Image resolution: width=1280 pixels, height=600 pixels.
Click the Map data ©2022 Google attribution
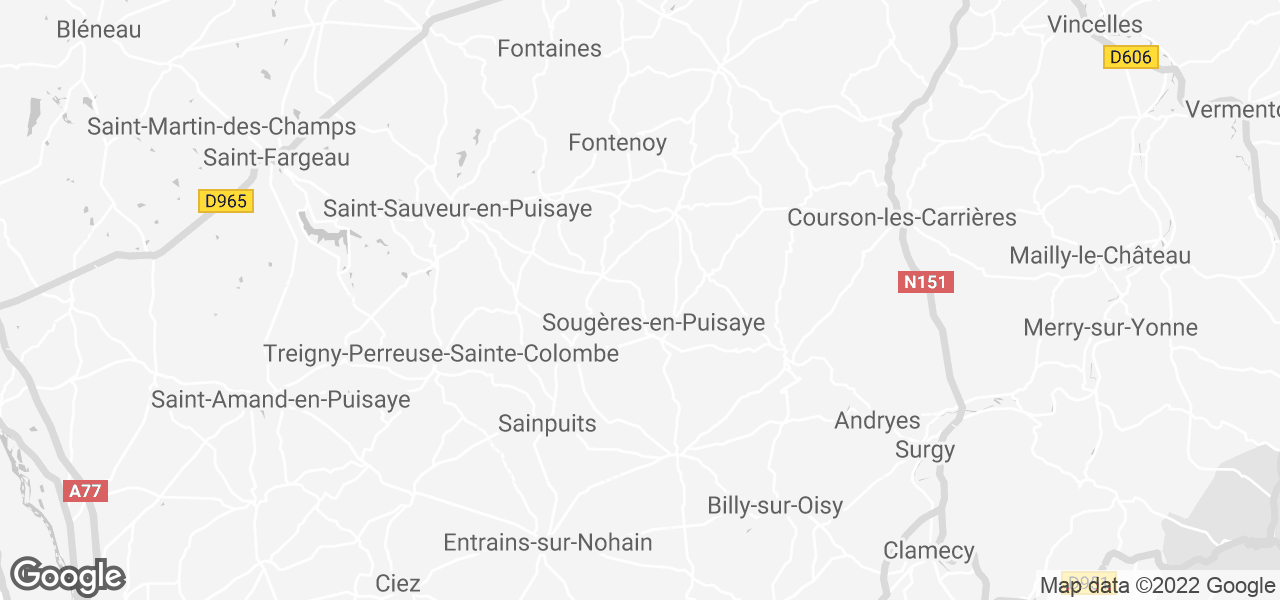coord(1157,586)
